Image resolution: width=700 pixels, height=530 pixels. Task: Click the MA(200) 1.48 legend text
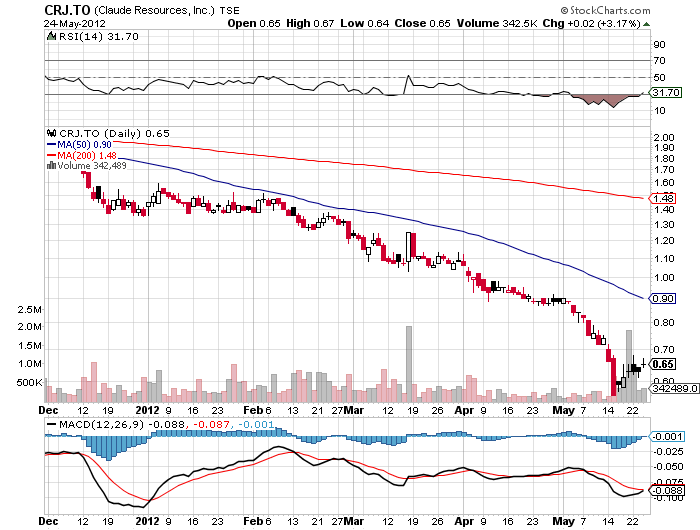[87, 155]
